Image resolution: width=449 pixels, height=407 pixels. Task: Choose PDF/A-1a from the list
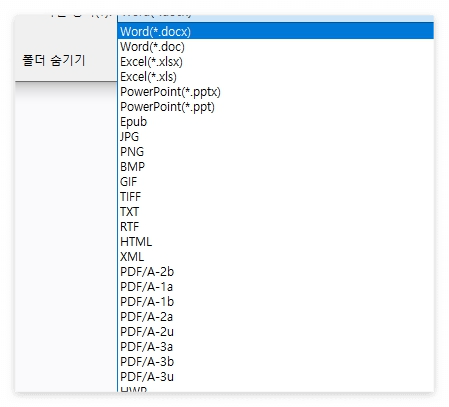coord(276,287)
